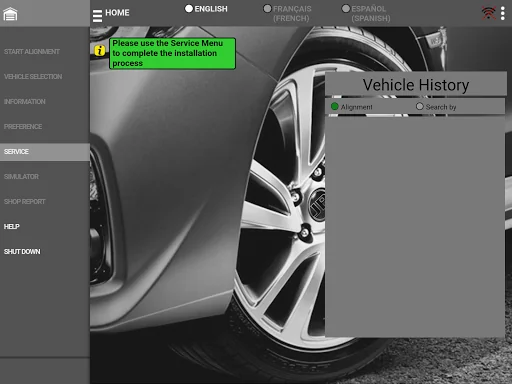The height and width of the screenshot is (384, 512).
Task: Open the three-dot overflow menu
Action: [503, 13]
